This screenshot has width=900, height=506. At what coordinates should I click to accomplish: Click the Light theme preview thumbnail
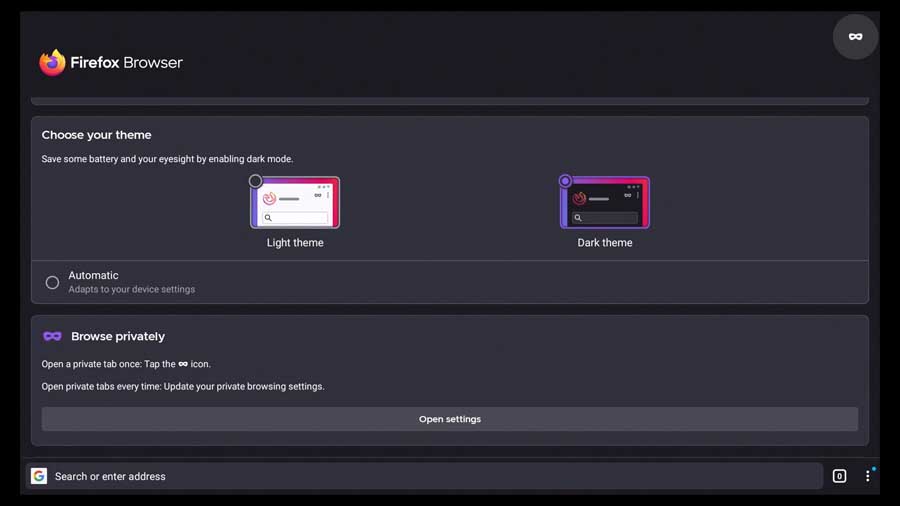tap(295, 203)
